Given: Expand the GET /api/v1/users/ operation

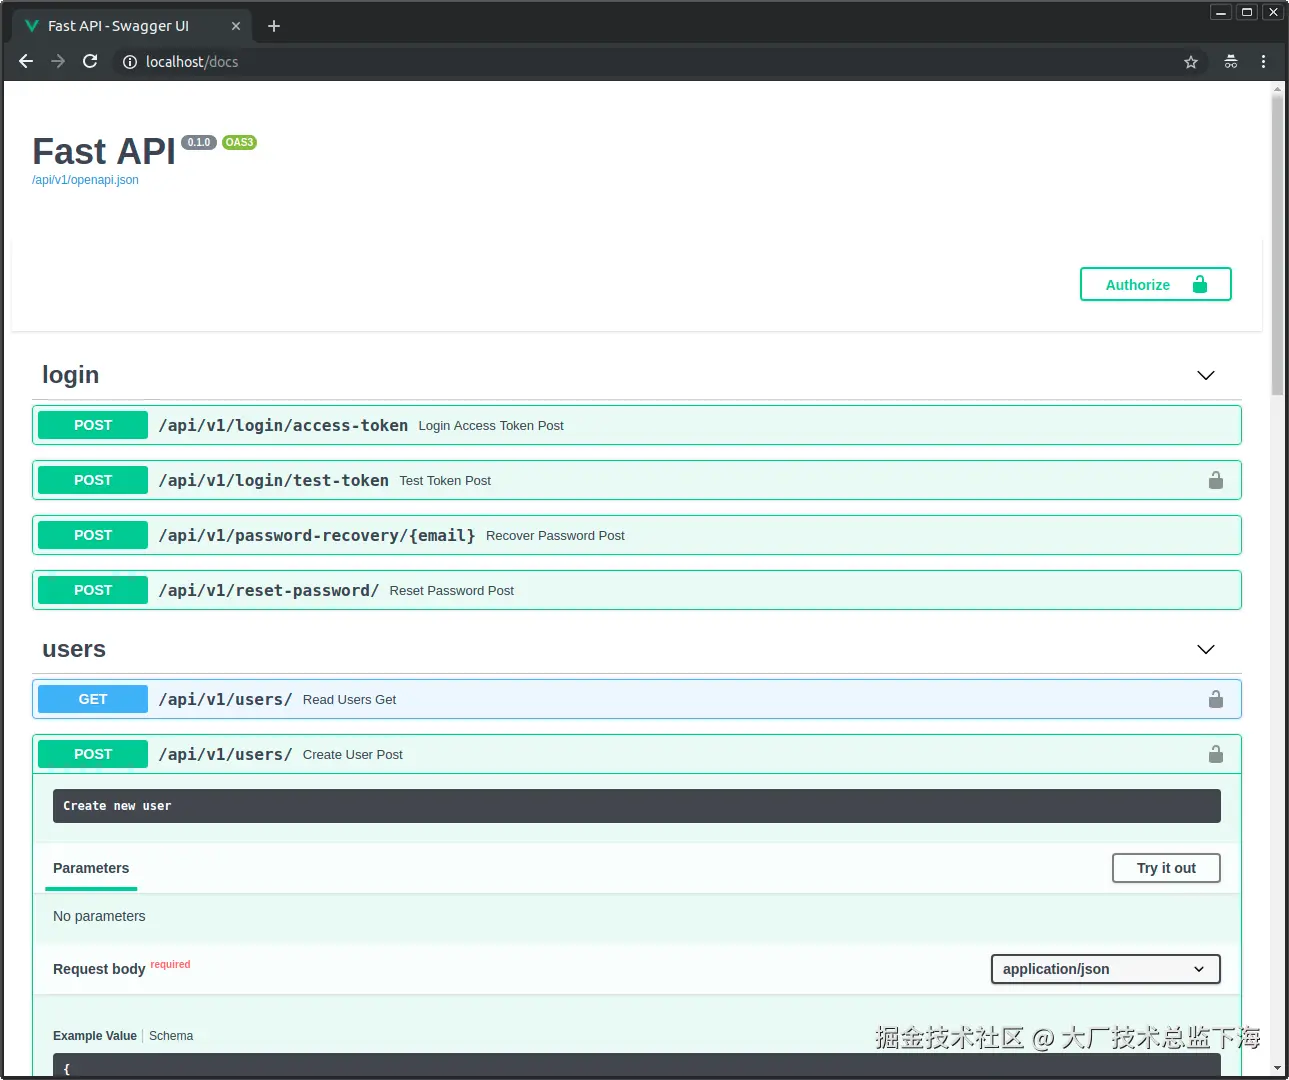Looking at the screenshot, I should coord(637,699).
